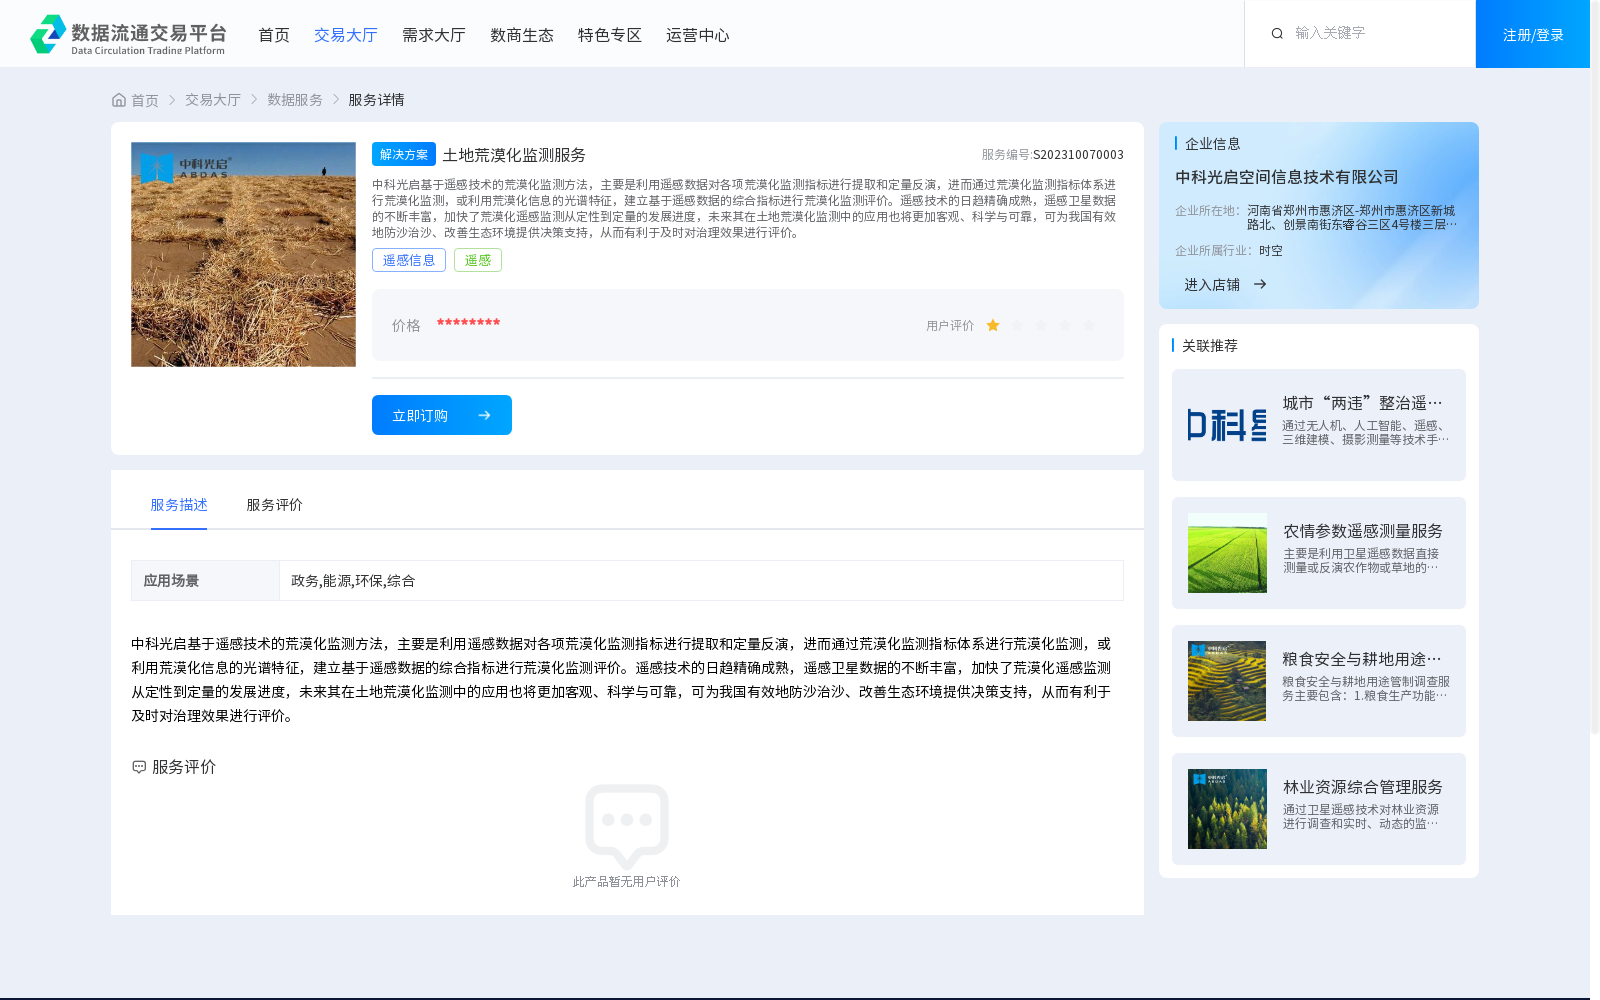
Task: Click 农情参数遥感测量服务 title
Action: click(1363, 531)
